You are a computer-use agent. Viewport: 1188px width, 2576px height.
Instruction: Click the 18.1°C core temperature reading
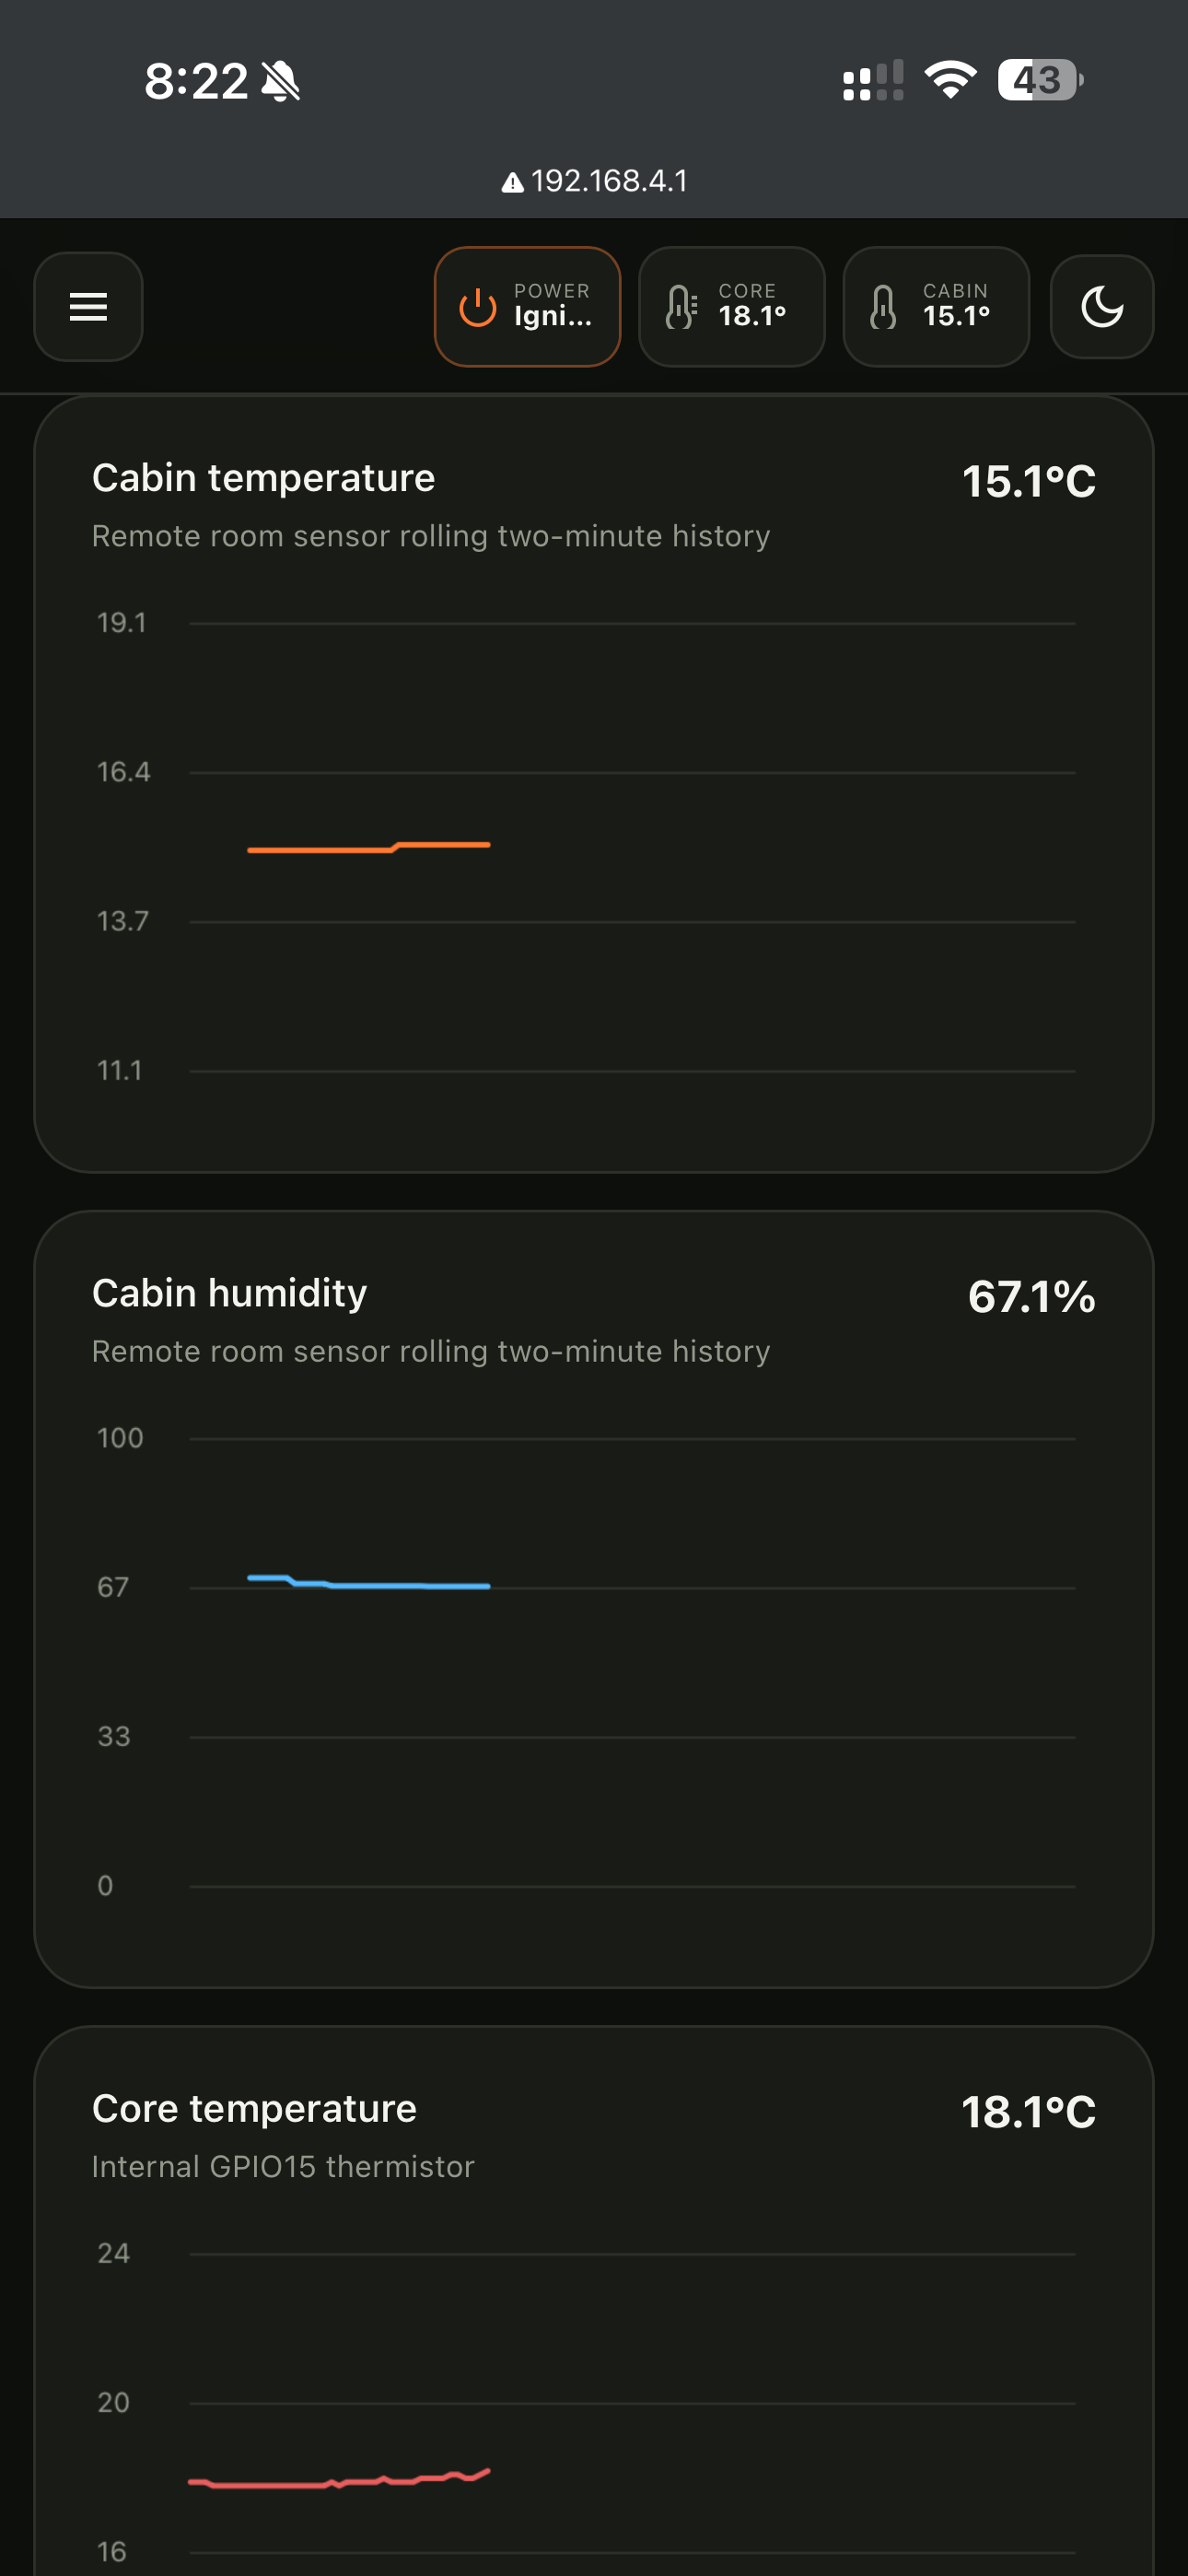(1028, 2112)
